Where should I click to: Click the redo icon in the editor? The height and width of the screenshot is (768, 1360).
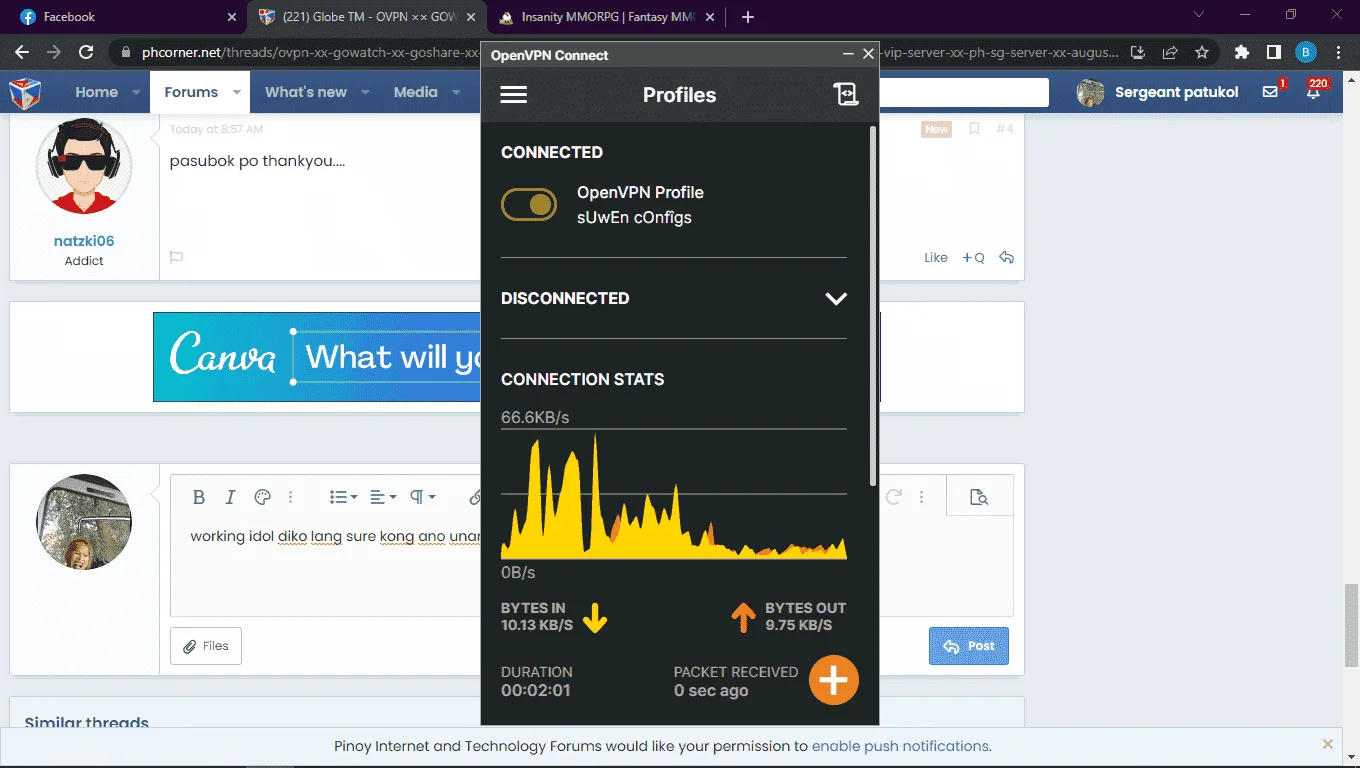894,497
